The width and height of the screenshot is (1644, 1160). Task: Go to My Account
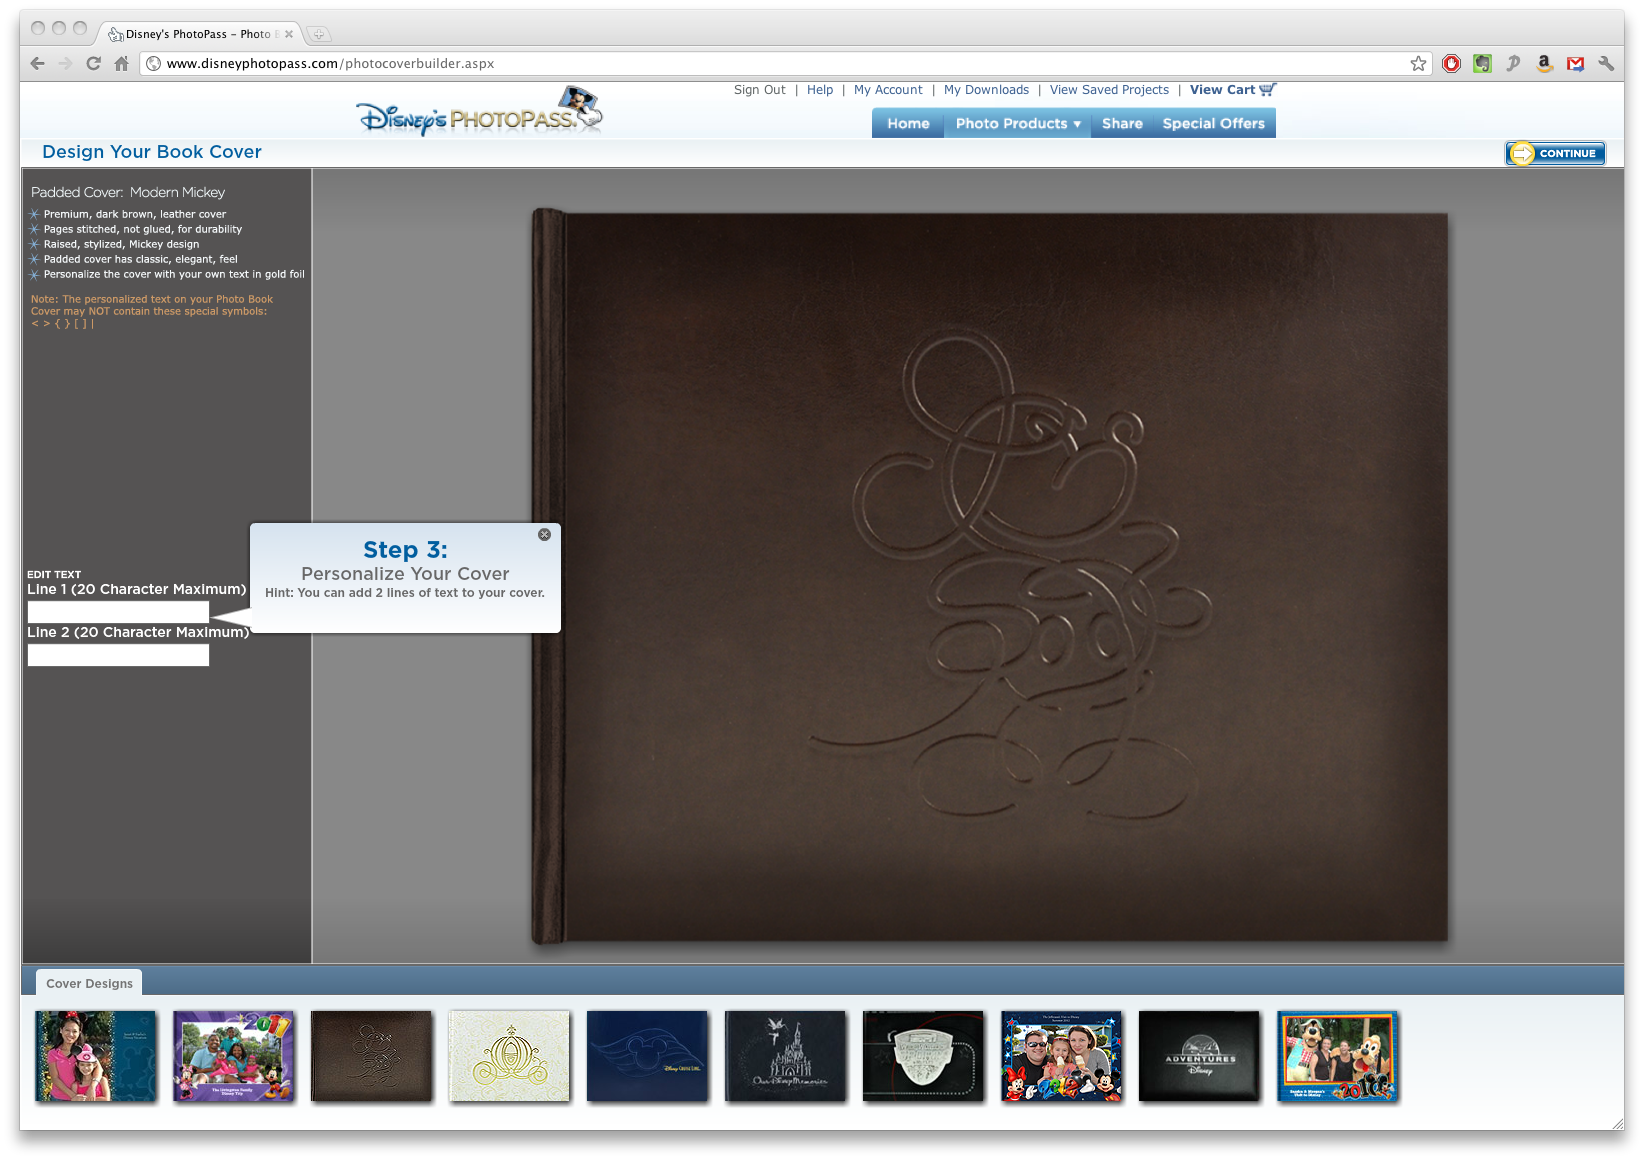(x=888, y=89)
